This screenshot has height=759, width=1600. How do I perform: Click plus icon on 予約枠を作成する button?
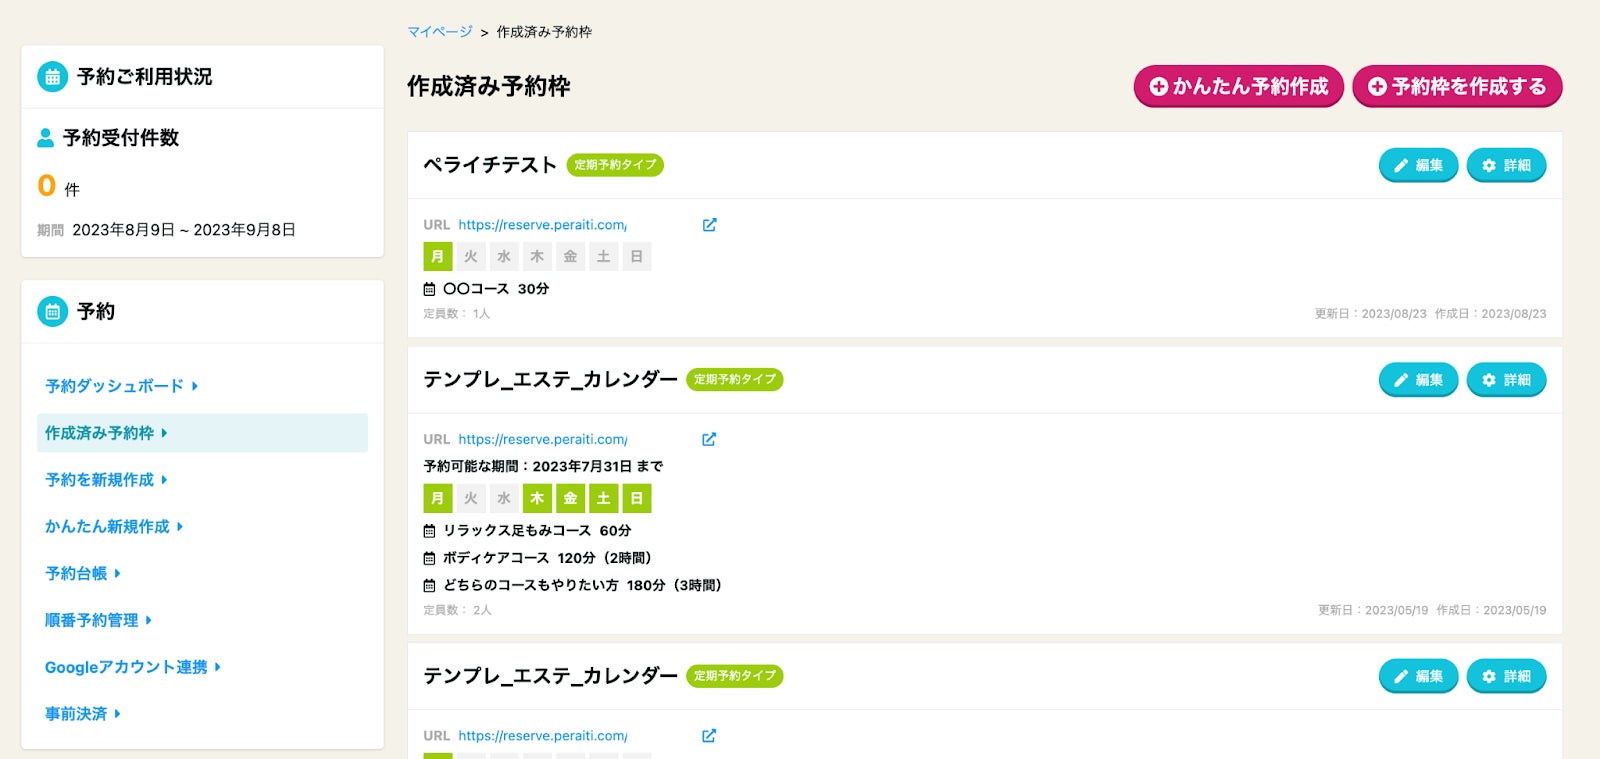coord(1377,87)
